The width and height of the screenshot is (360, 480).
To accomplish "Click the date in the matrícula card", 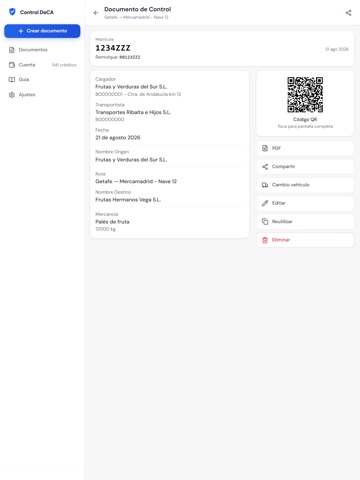I will [337, 49].
